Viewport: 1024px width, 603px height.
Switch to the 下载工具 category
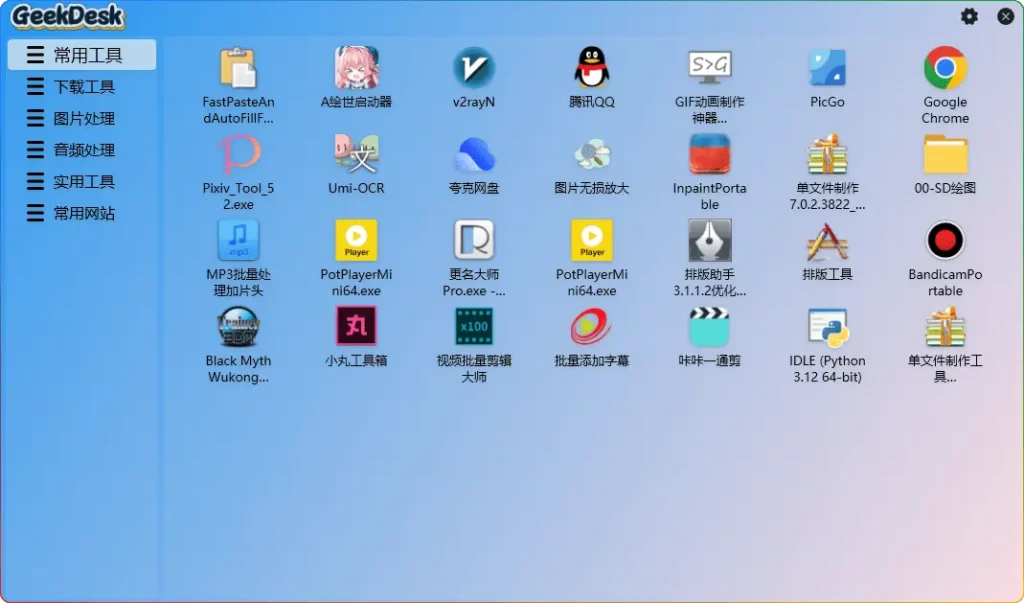point(82,86)
